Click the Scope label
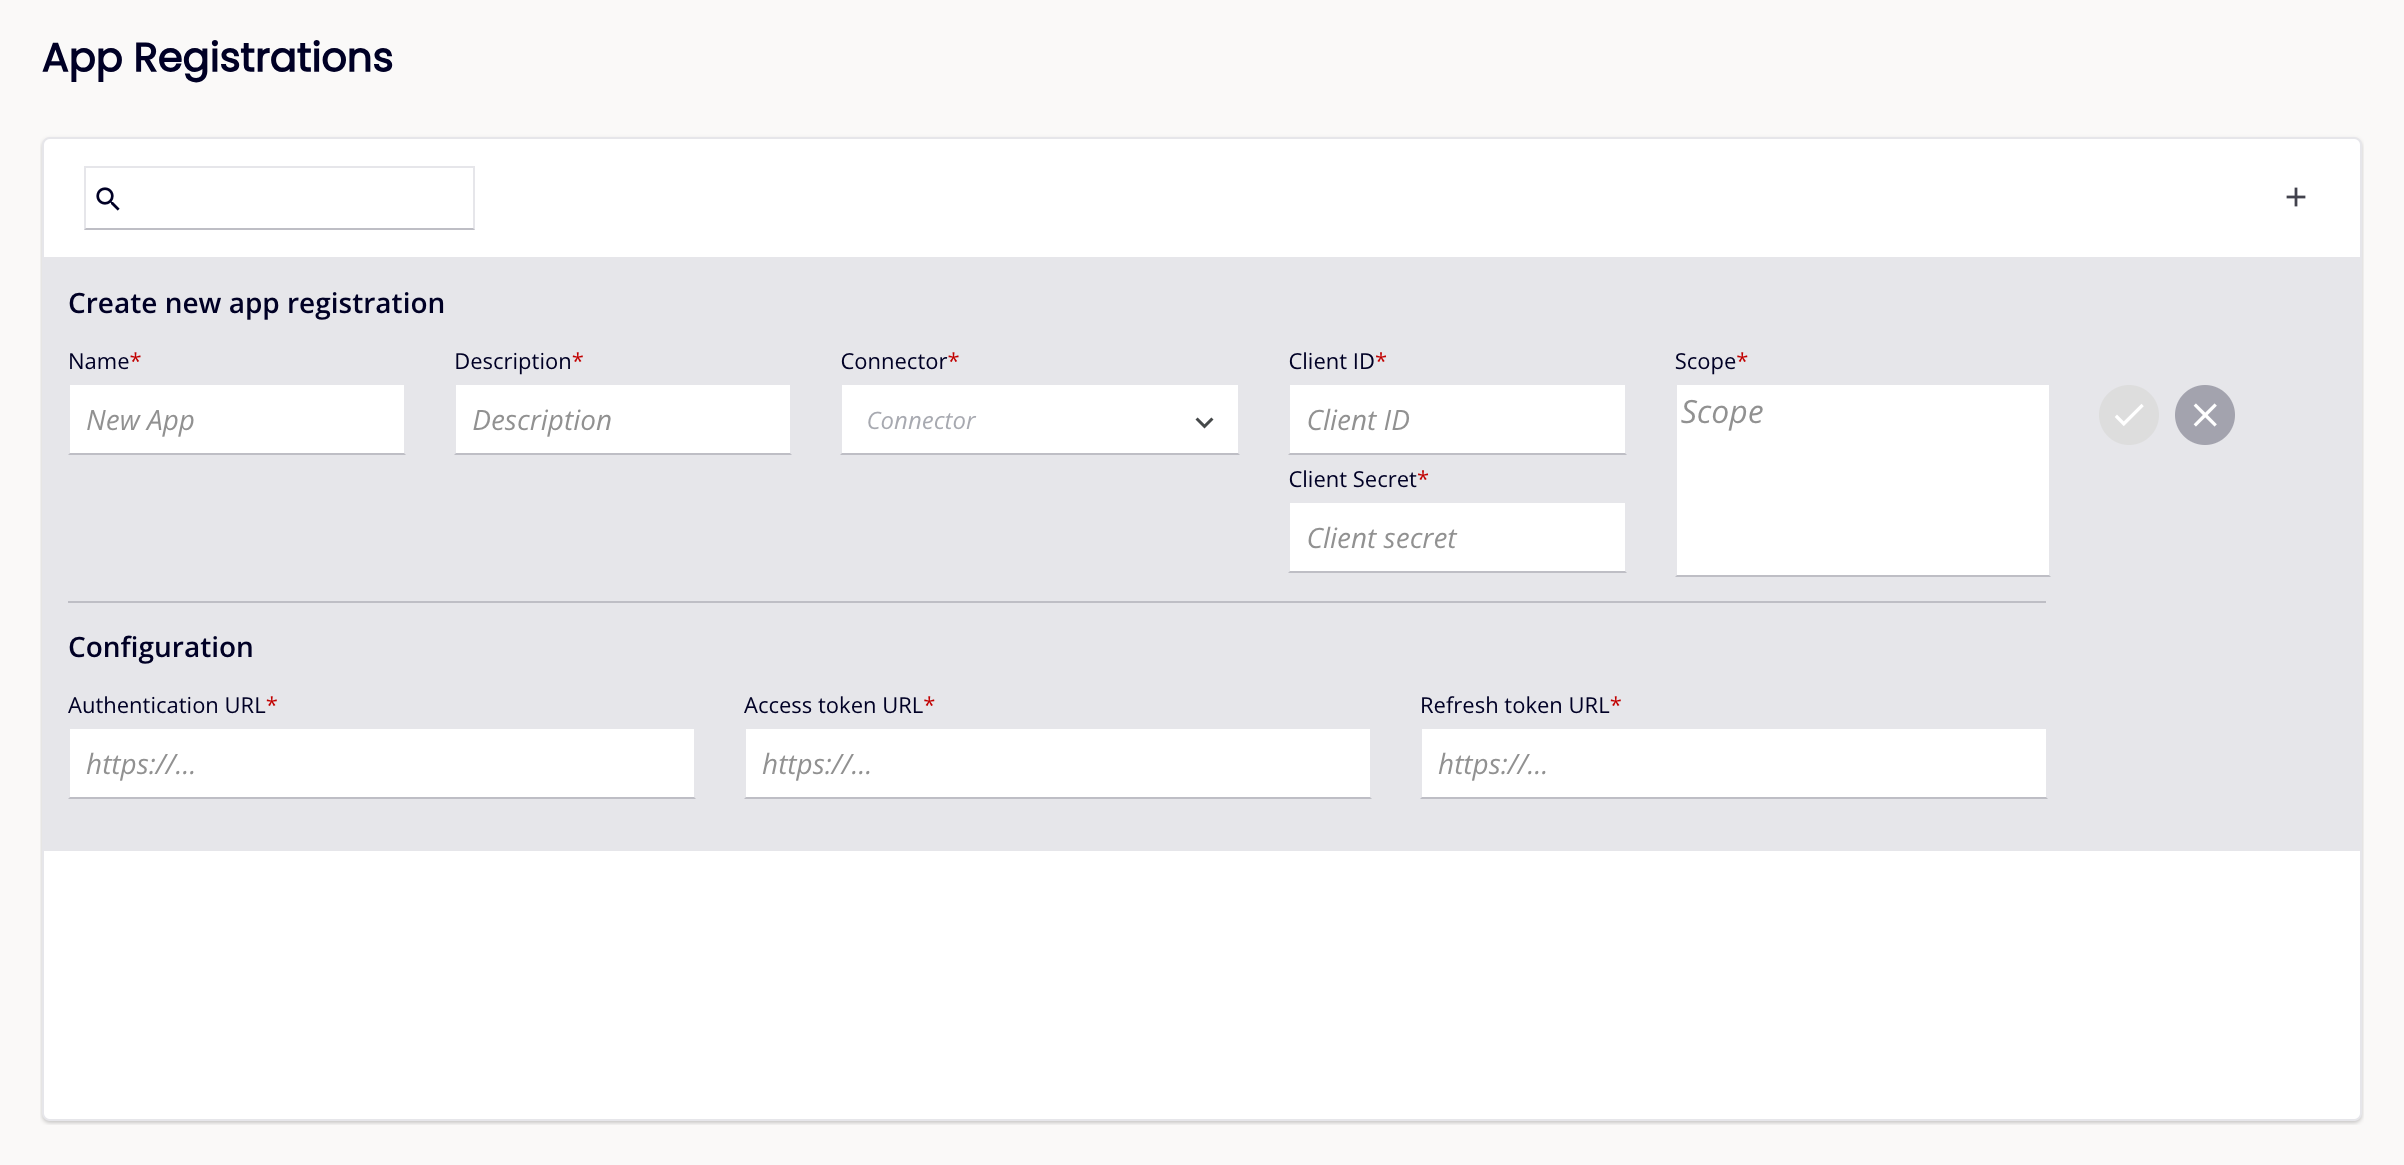This screenshot has height=1165, width=2404. pos(1711,361)
